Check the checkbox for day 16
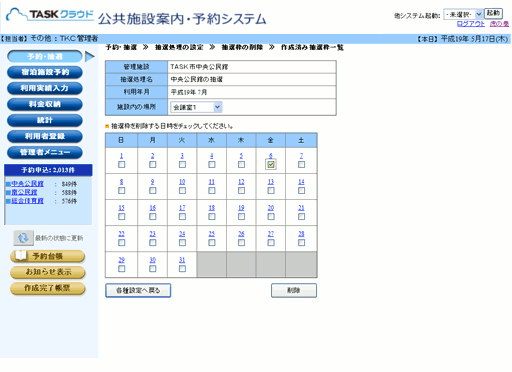This screenshot has height=372, width=512. [153, 216]
